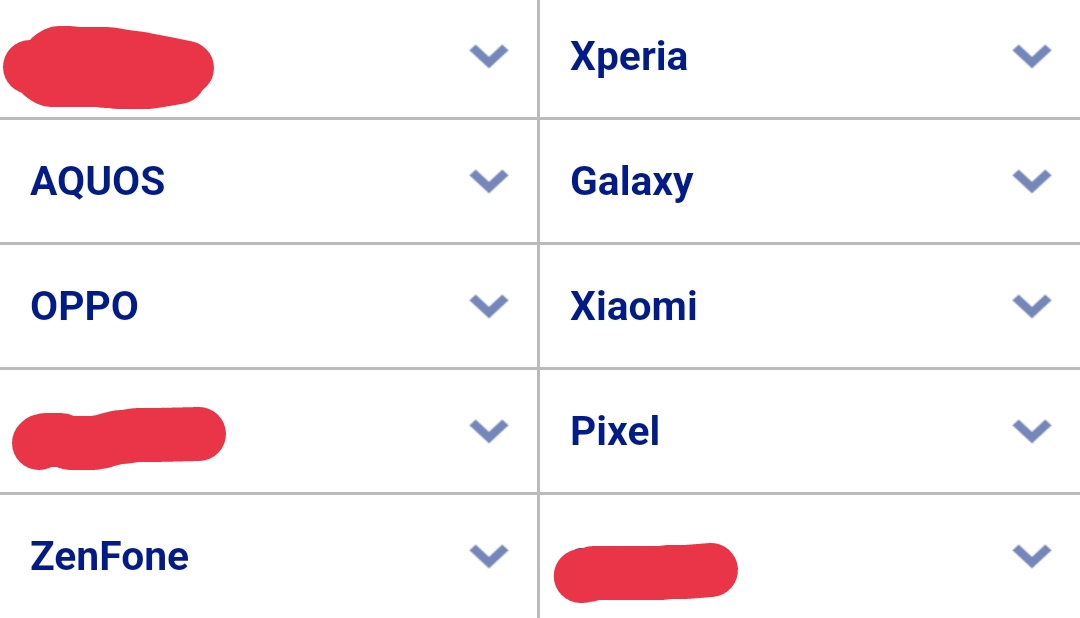Choose the ZenFone brand text
This screenshot has width=1080, height=618.
(x=109, y=556)
